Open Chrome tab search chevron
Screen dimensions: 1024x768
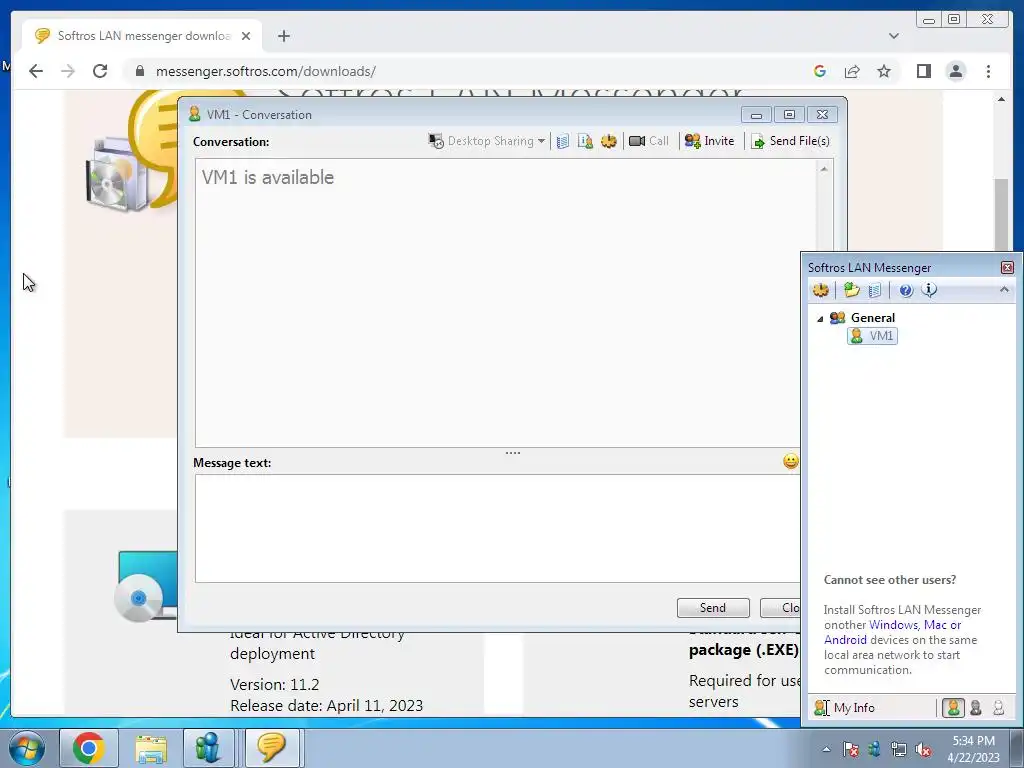tap(893, 36)
